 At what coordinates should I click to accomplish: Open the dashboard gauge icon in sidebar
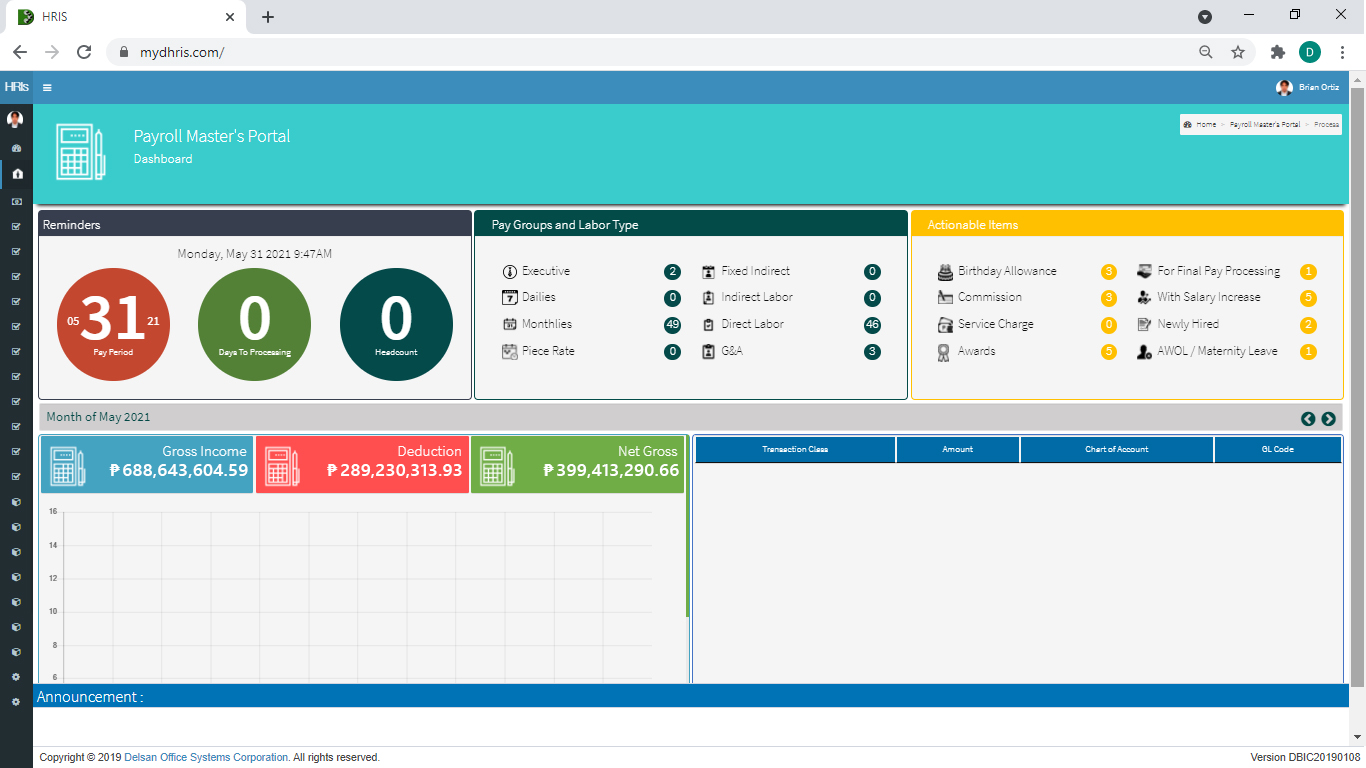click(x=16, y=148)
